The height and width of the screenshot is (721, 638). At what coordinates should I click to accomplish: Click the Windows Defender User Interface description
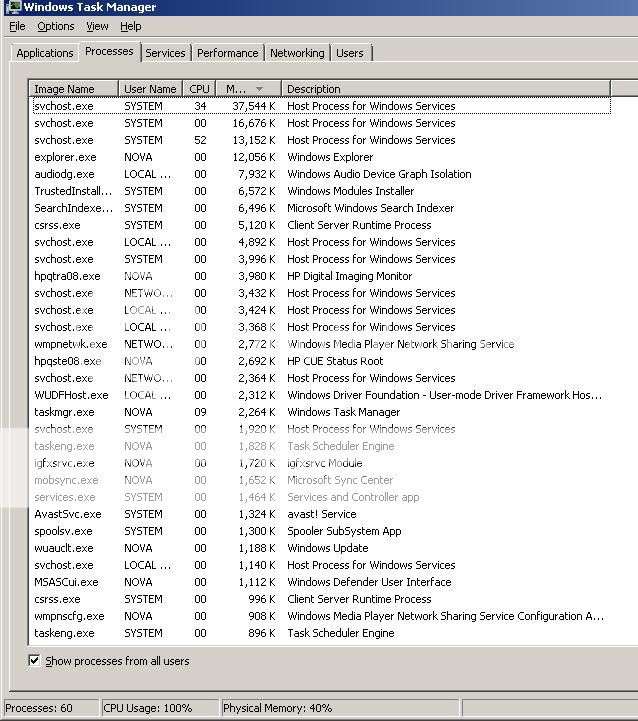point(369,583)
